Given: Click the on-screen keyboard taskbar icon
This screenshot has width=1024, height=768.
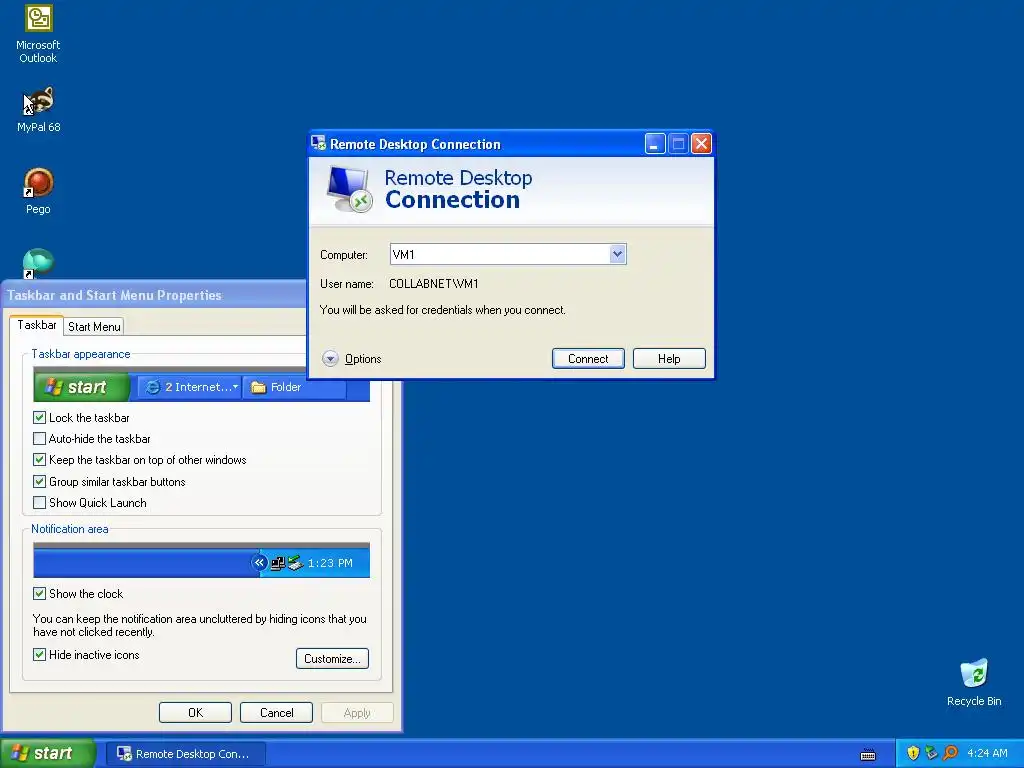Looking at the screenshot, I should pos(868,755).
